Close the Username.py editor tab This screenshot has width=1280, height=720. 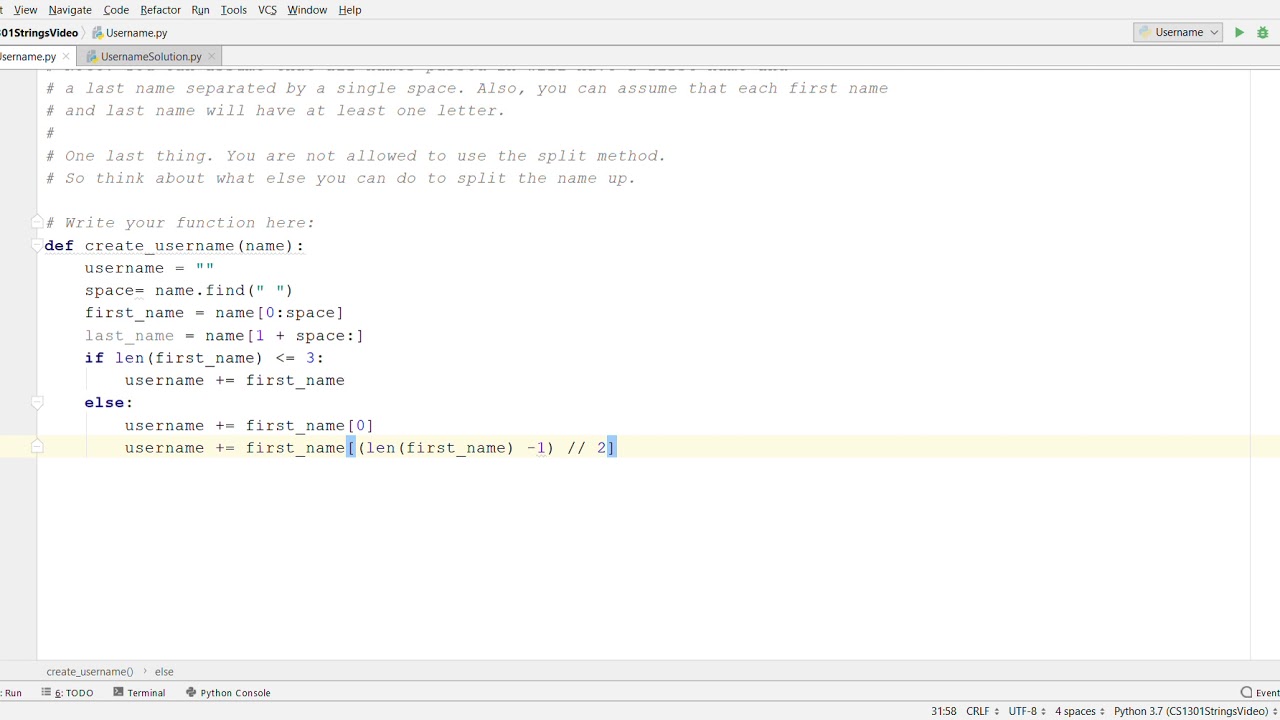point(66,57)
